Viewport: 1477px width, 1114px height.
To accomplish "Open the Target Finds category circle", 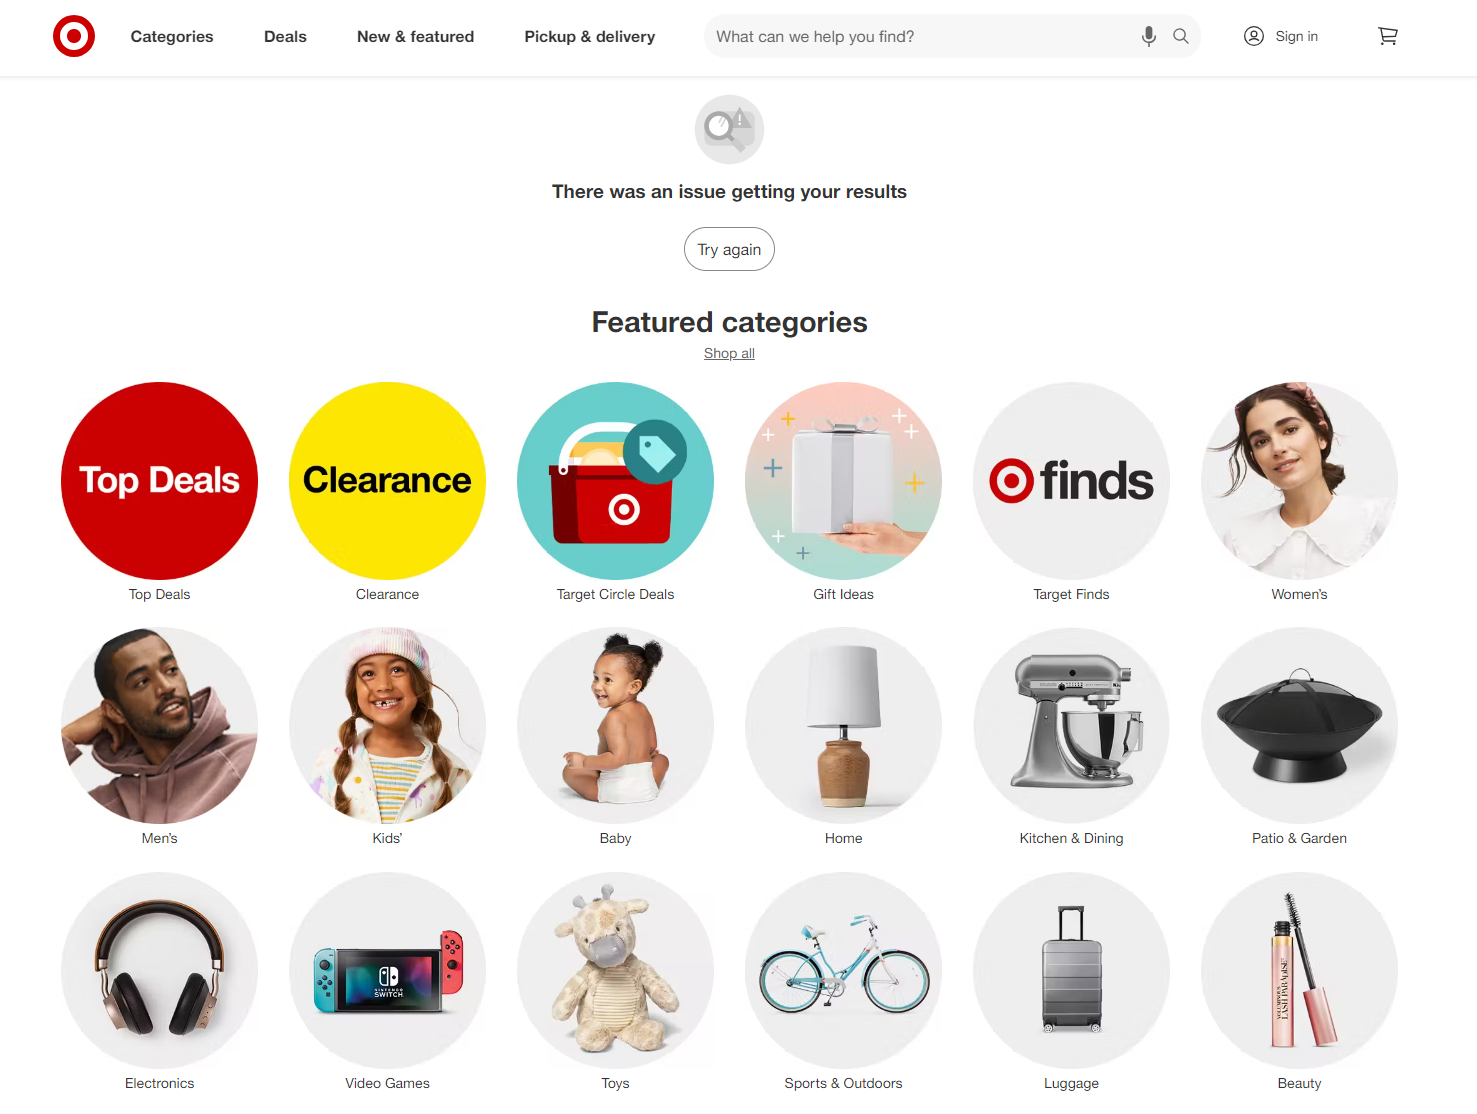I will (x=1071, y=481).
